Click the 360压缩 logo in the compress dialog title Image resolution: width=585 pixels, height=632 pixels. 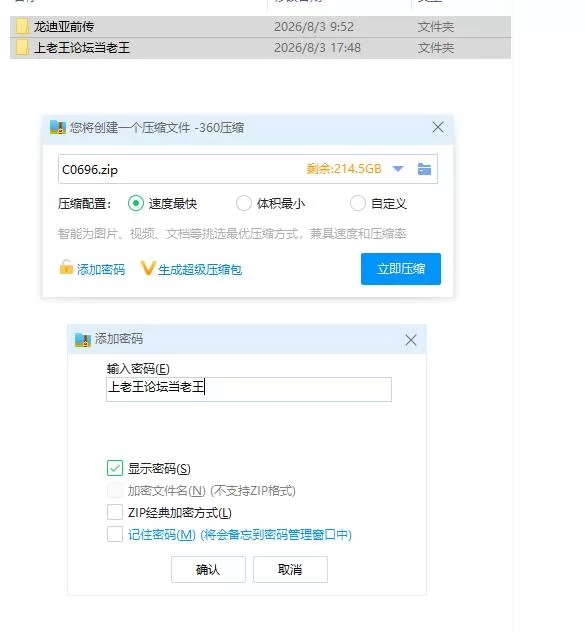pos(58,127)
